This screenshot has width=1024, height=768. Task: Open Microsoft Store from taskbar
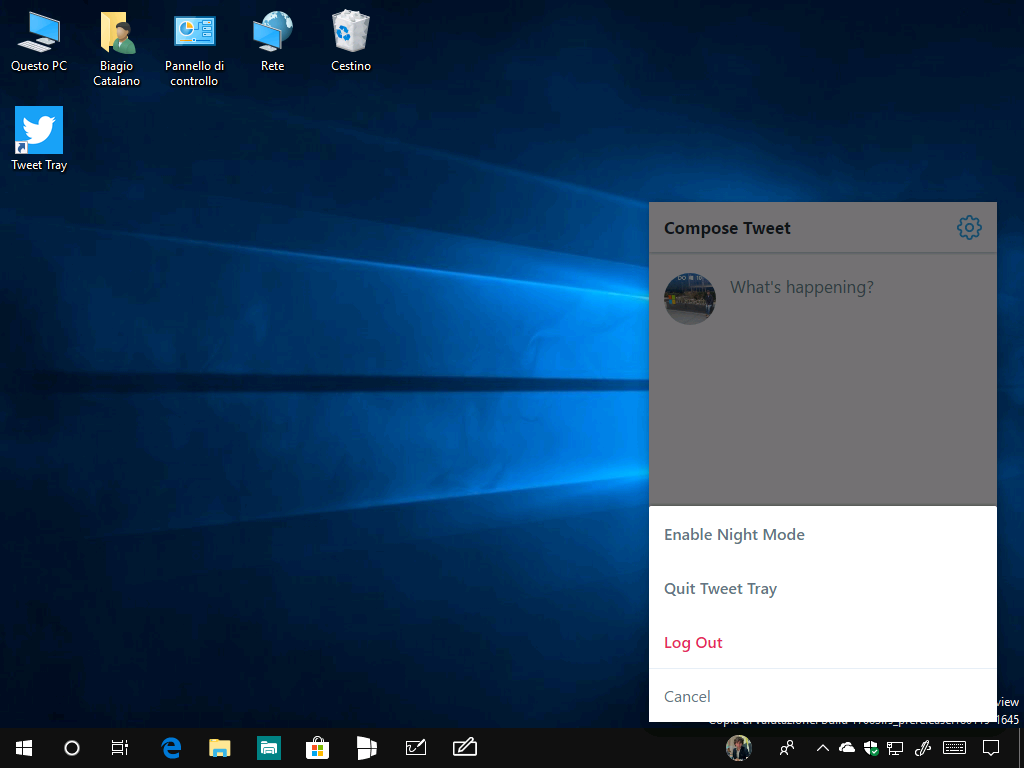coord(317,748)
